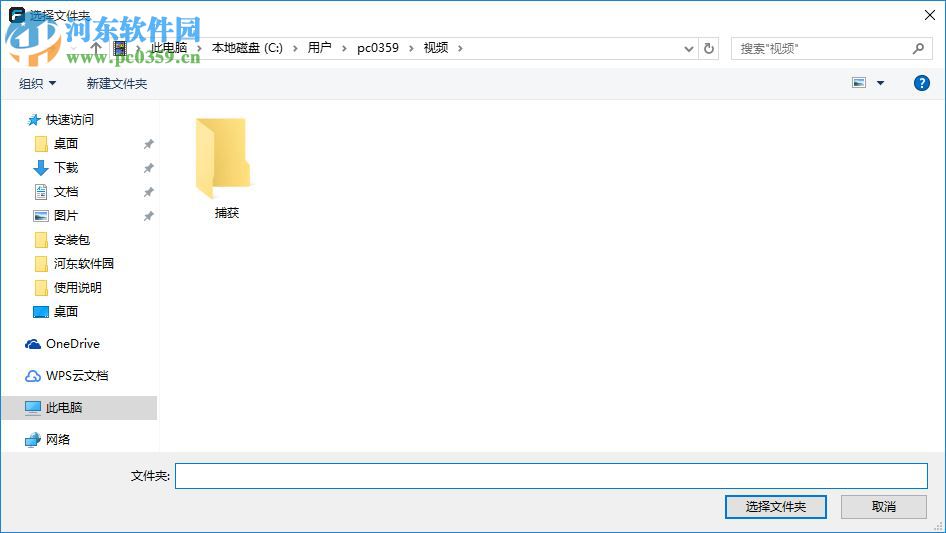Click the 文件夹 name input field
This screenshot has width=946, height=533.
(x=551, y=476)
